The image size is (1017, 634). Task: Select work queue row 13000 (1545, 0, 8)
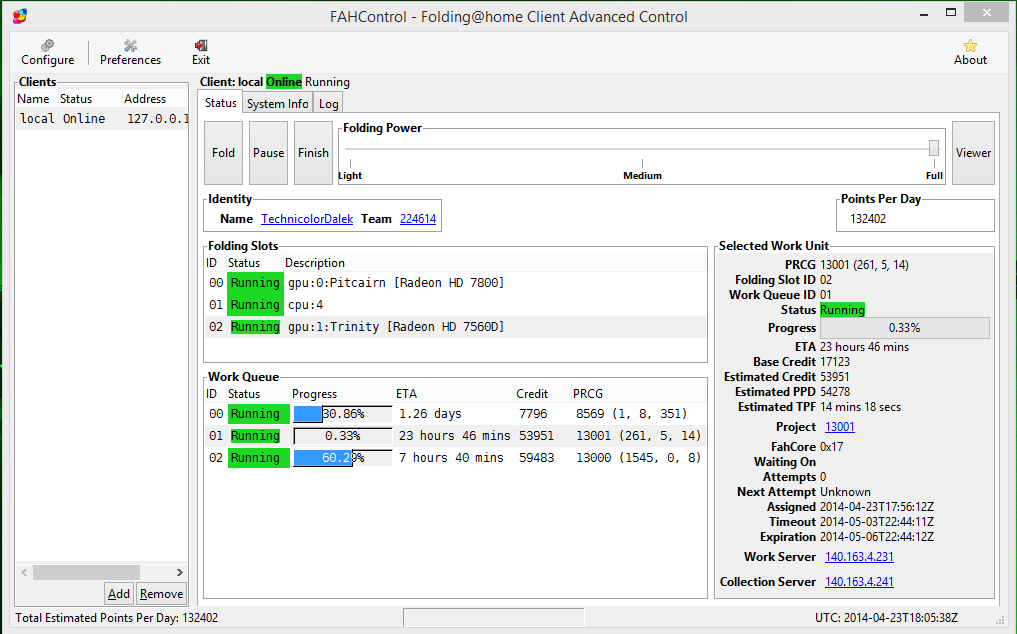[x=455, y=458]
